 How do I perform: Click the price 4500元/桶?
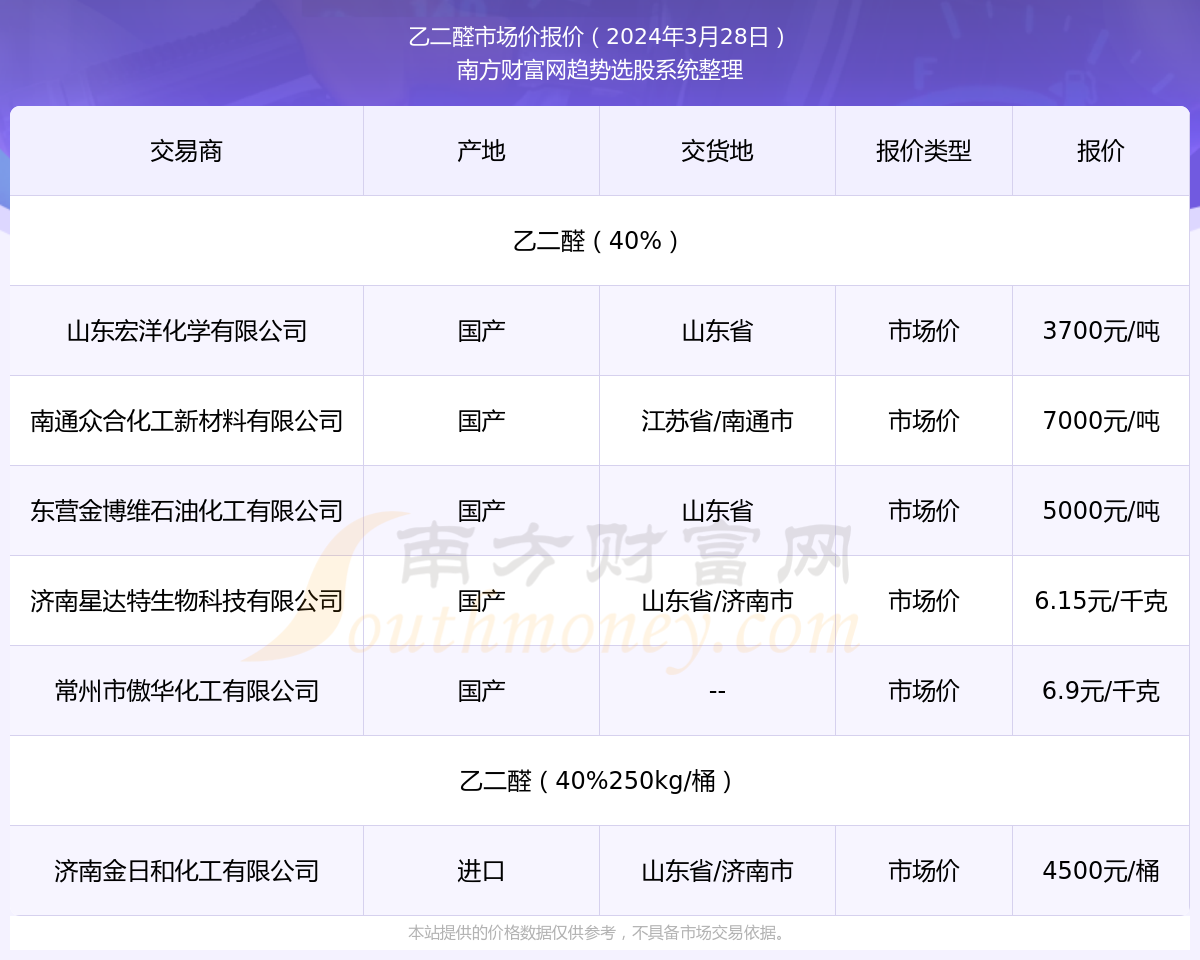point(1101,871)
